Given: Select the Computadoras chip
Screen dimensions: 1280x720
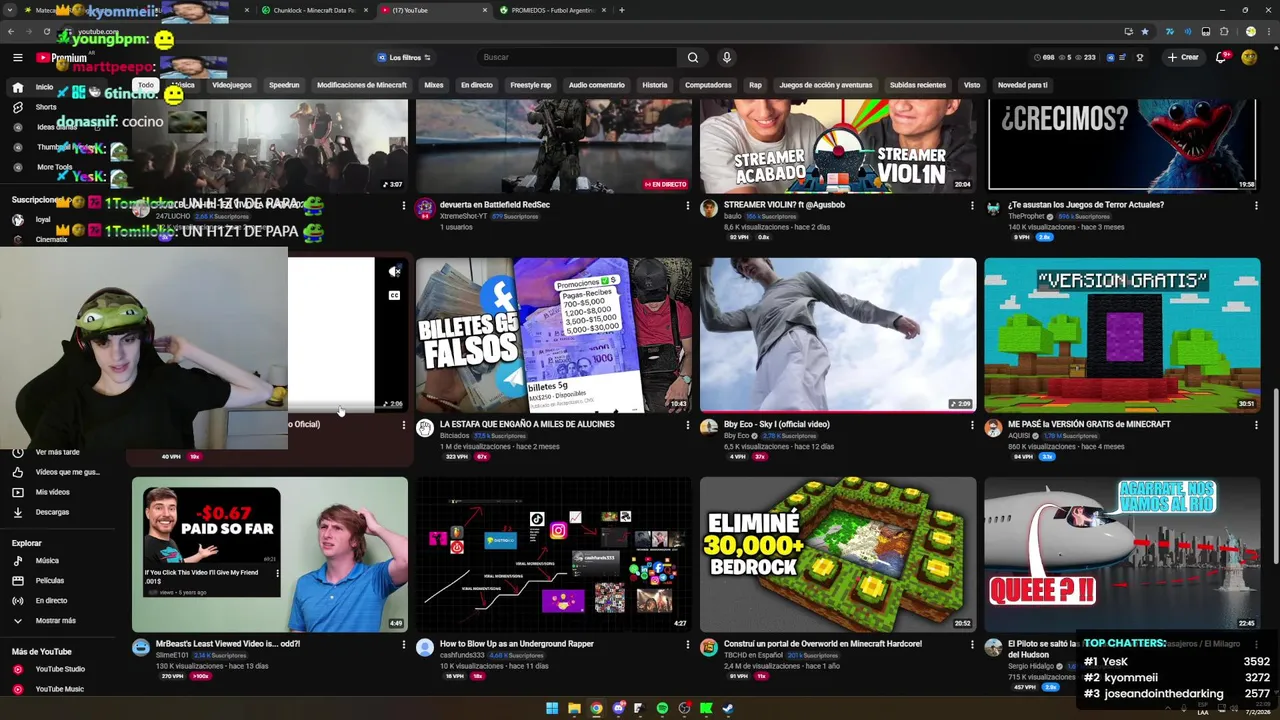Looking at the screenshot, I should click(x=708, y=85).
